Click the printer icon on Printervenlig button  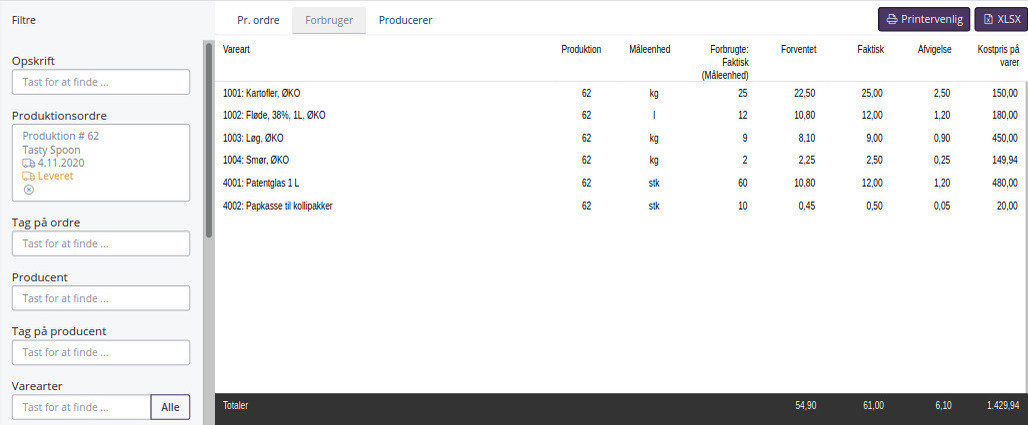click(x=892, y=19)
